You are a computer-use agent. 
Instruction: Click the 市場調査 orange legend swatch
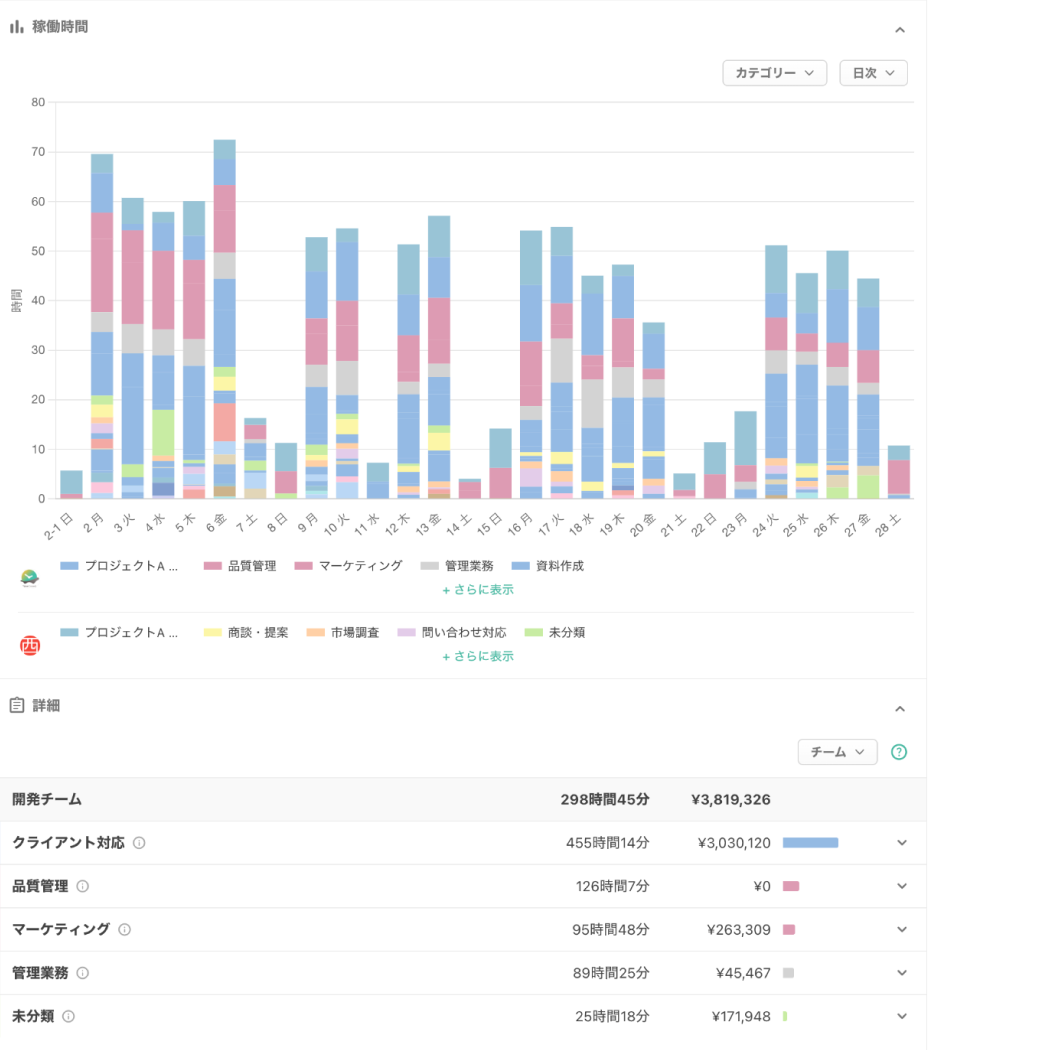point(317,633)
